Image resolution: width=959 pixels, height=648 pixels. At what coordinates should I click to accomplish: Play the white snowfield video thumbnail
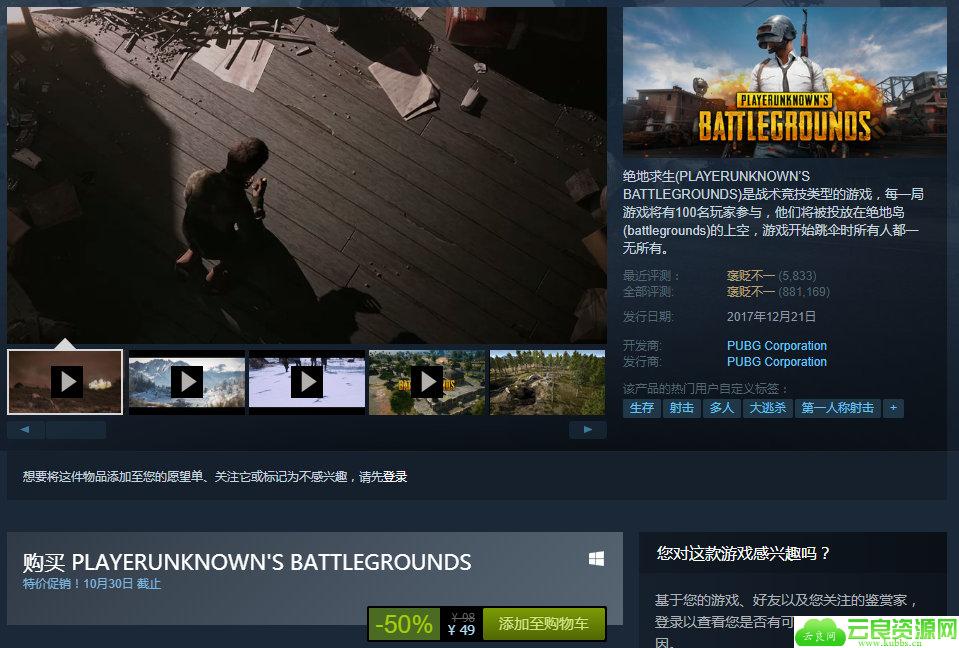tap(307, 382)
